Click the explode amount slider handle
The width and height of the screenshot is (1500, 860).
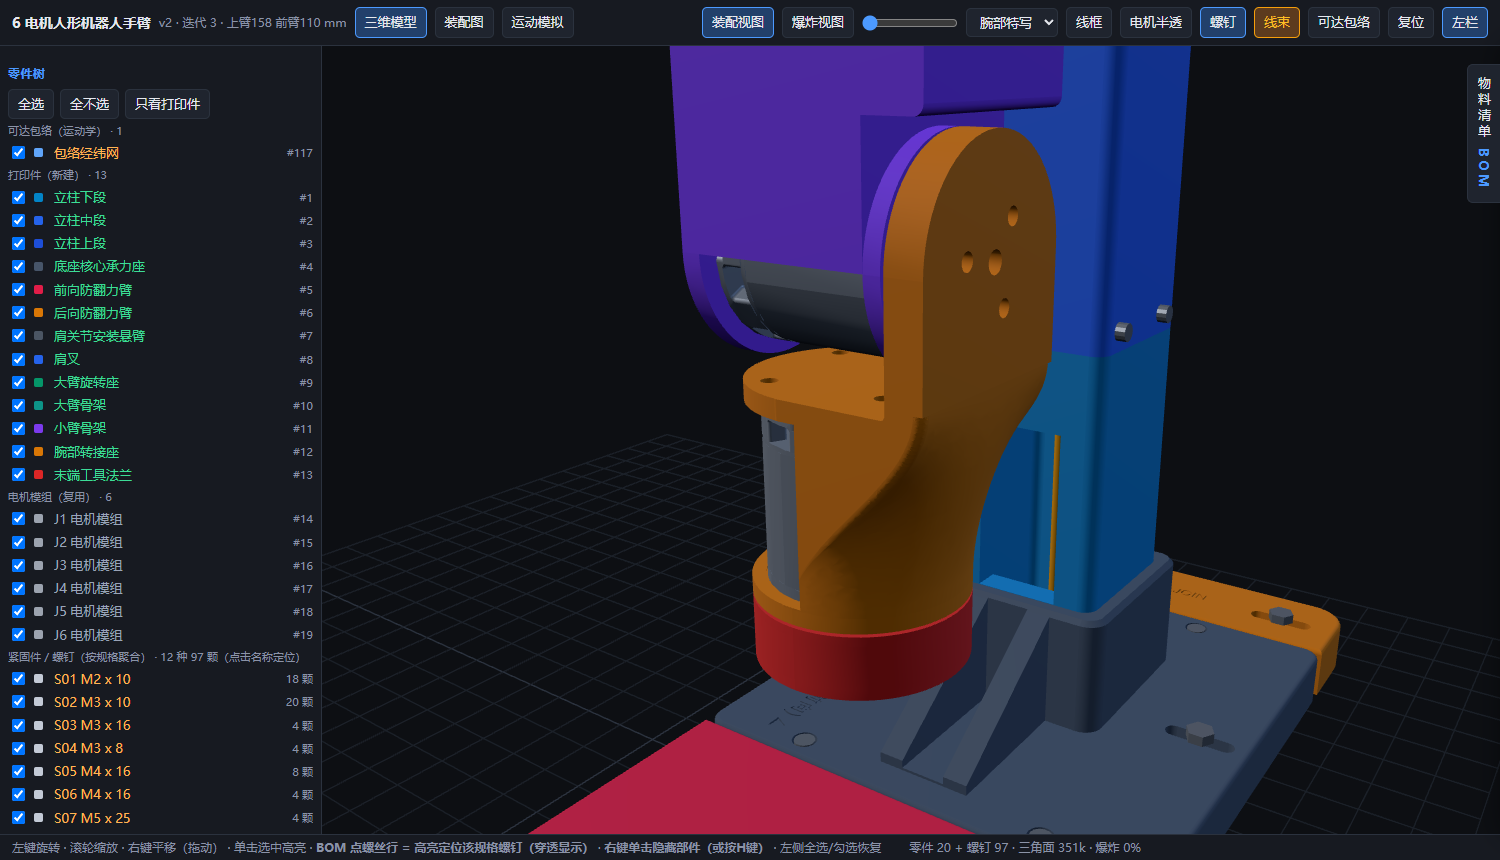pyautogui.click(x=870, y=22)
